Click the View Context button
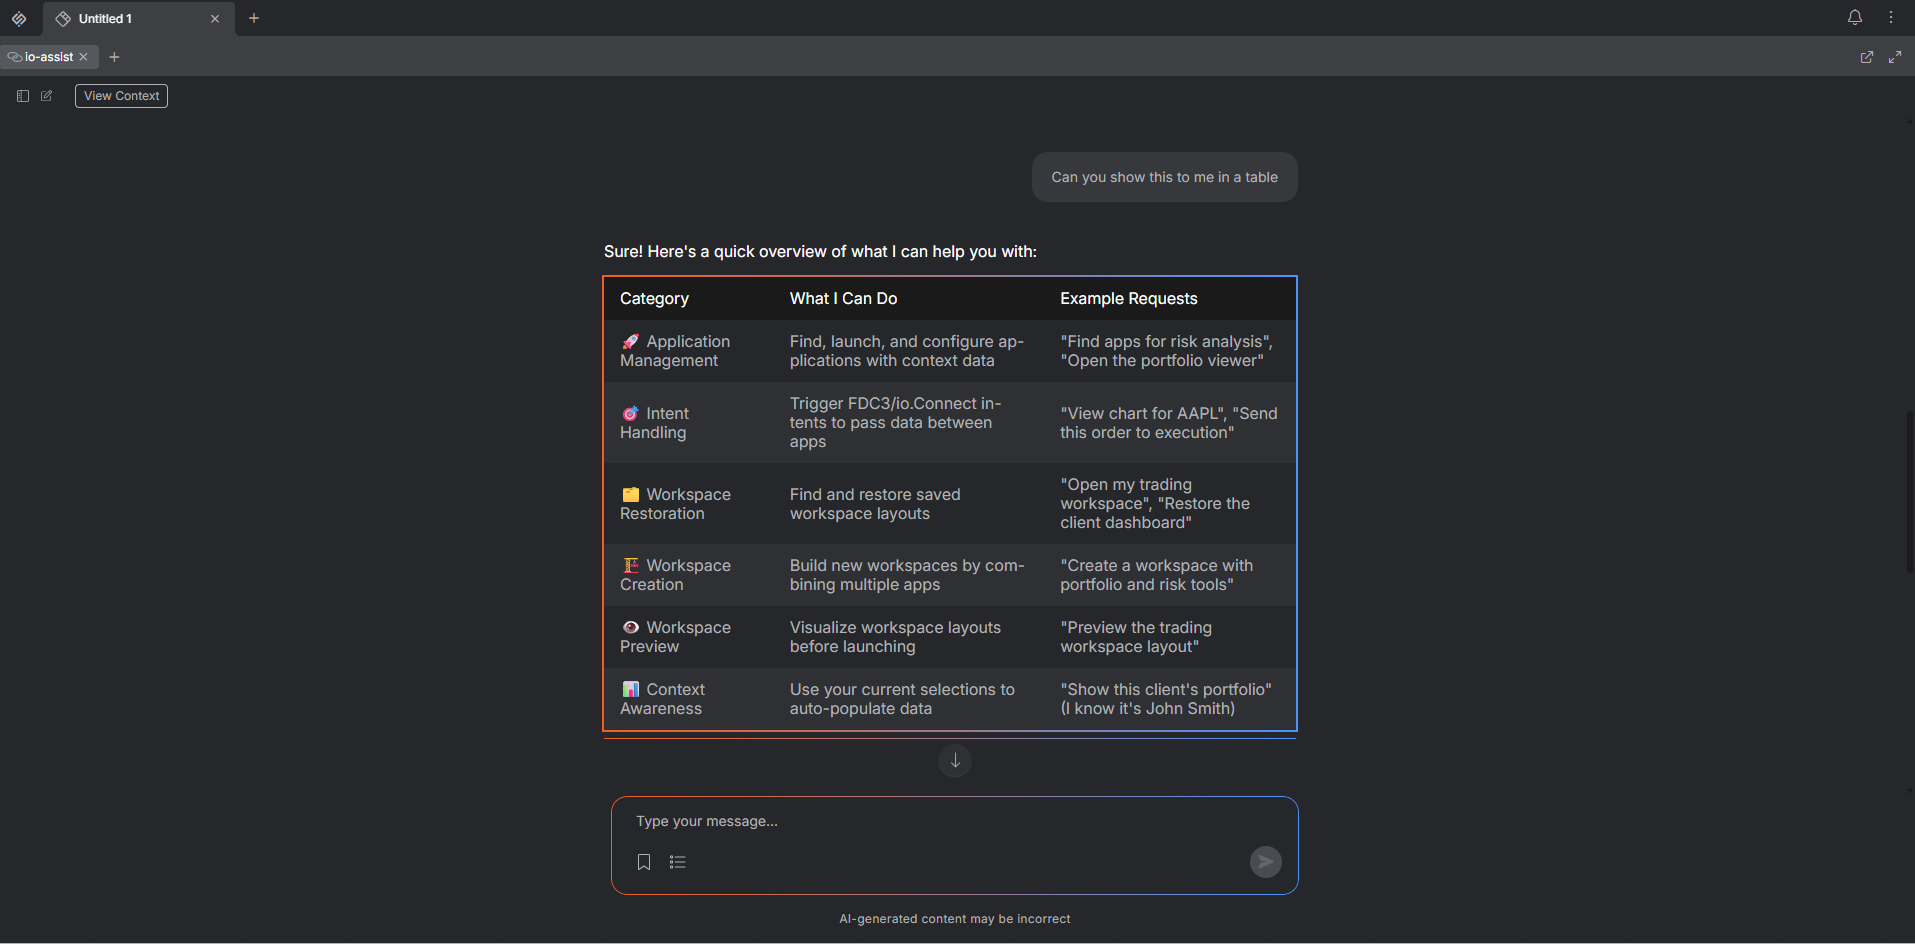Viewport: 1915px width, 944px height. click(x=121, y=96)
